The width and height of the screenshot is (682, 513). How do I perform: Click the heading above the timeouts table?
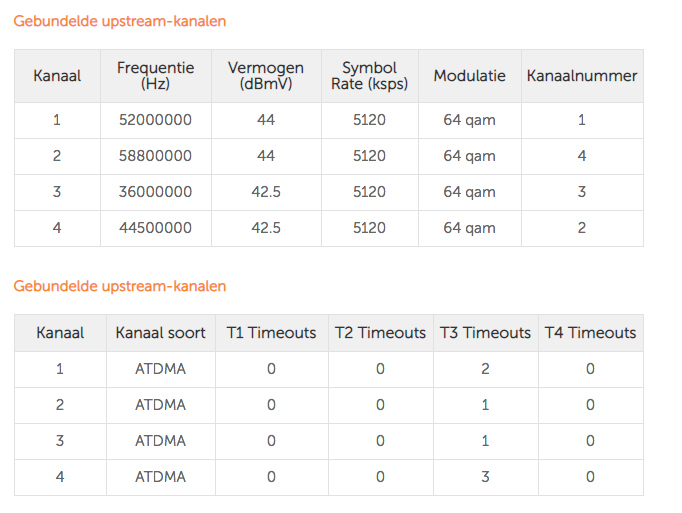(x=119, y=286)
